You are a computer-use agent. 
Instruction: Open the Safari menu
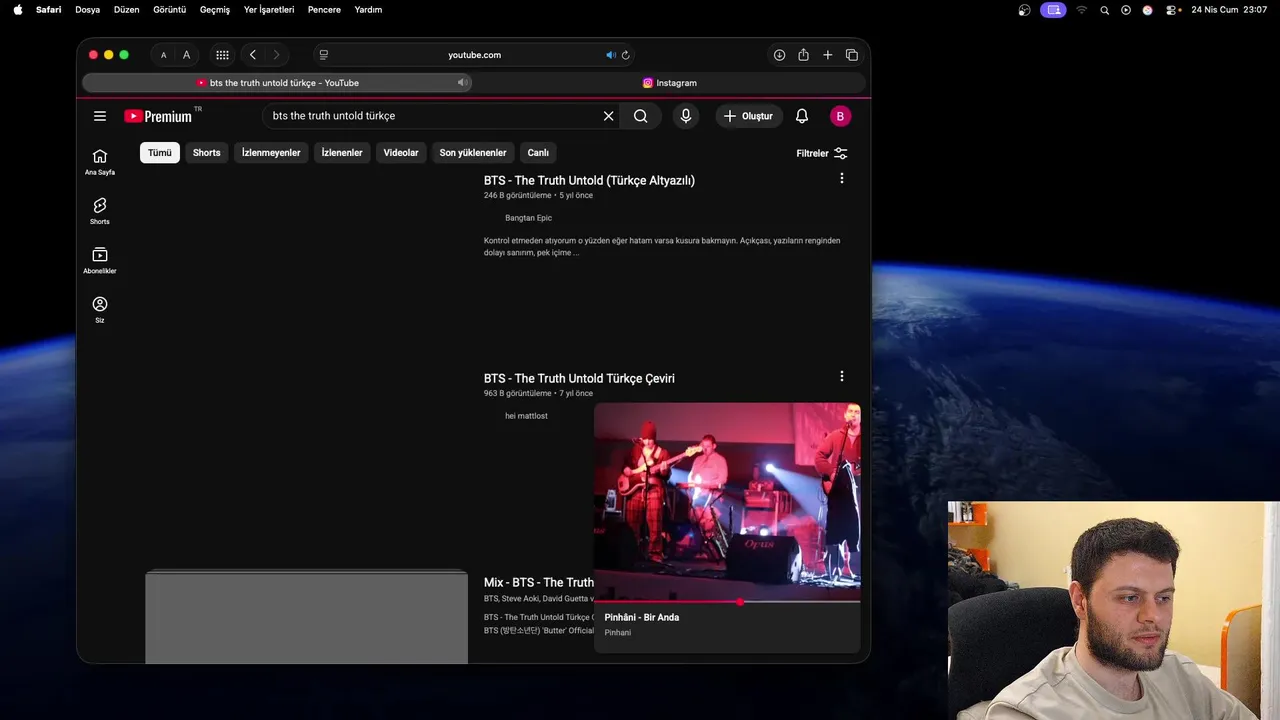pos(48,10)
